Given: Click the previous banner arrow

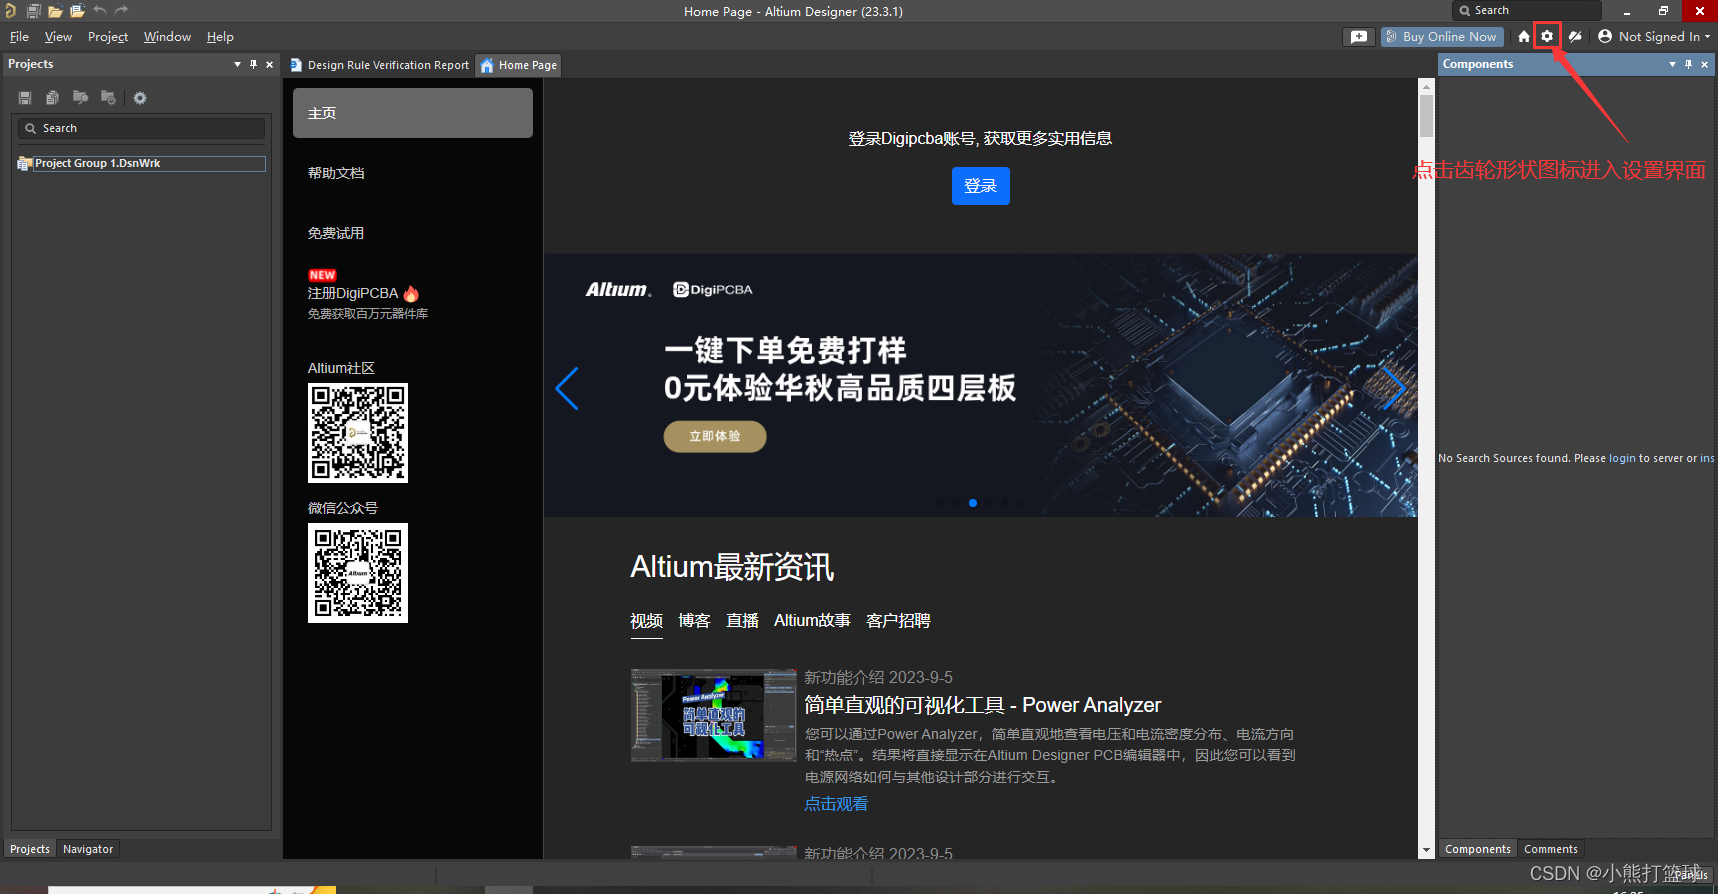Looking at the screenshot, I should click(567, 388).
